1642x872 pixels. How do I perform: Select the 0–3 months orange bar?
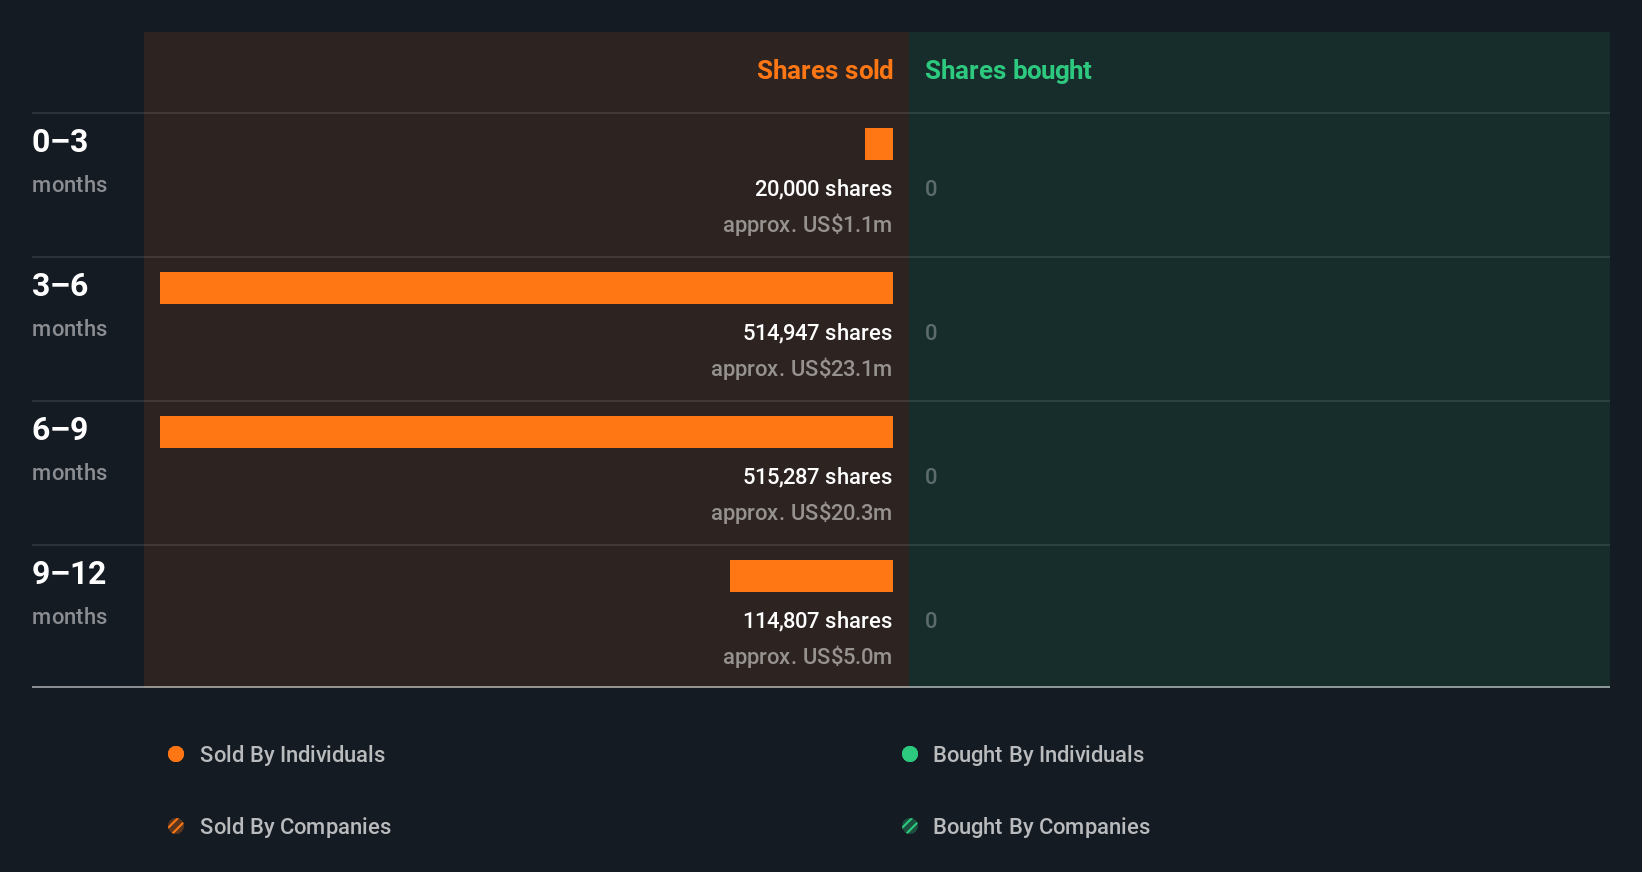(x=879, y=144)
